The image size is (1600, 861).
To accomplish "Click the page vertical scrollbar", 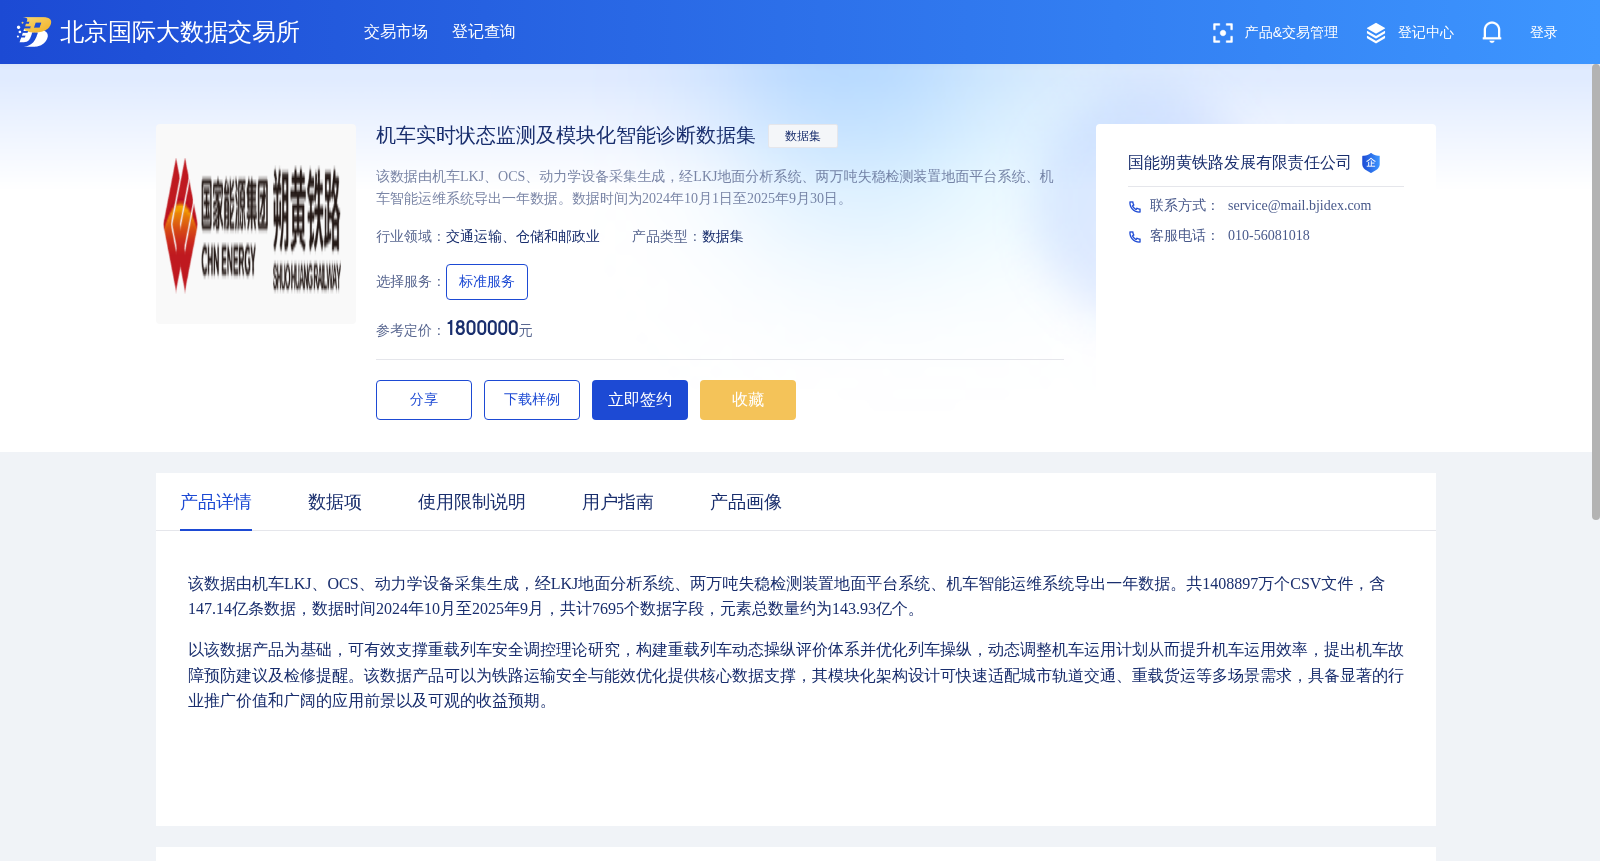I will pos(1595,292).
